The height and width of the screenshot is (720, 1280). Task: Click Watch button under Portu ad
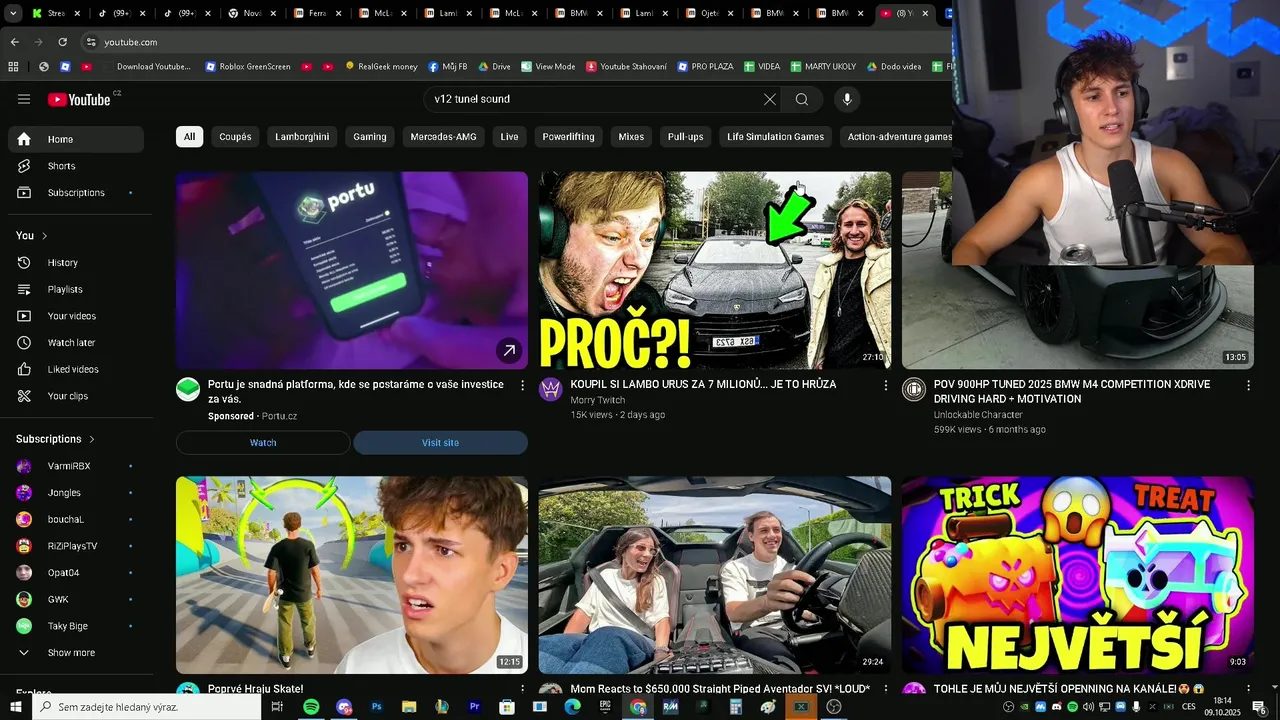pos(263,443)
